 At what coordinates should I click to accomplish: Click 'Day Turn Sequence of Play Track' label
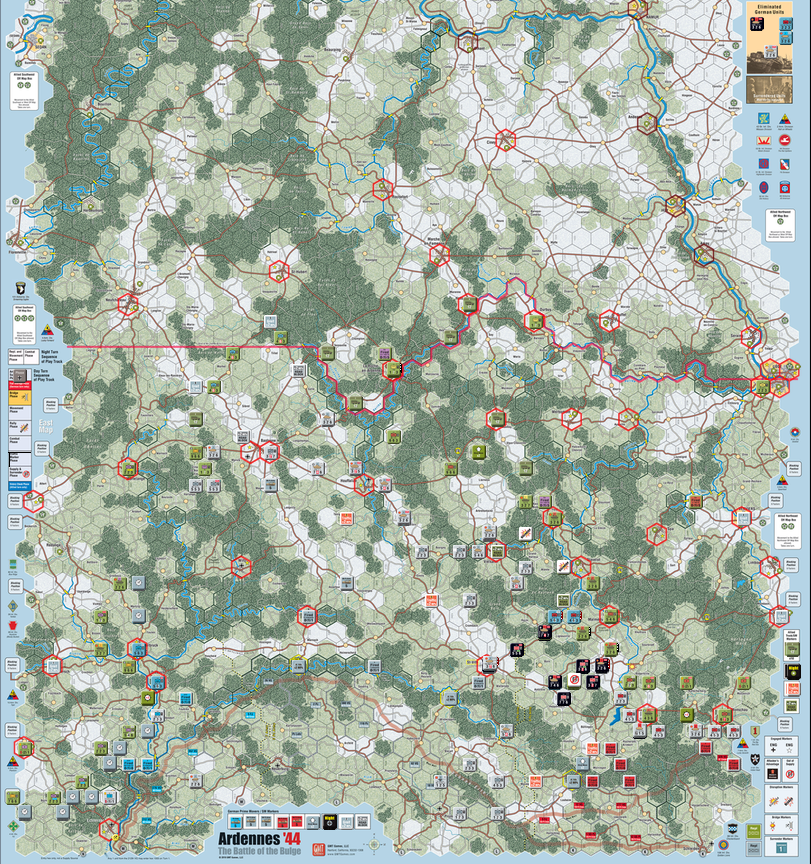point(44,375)
